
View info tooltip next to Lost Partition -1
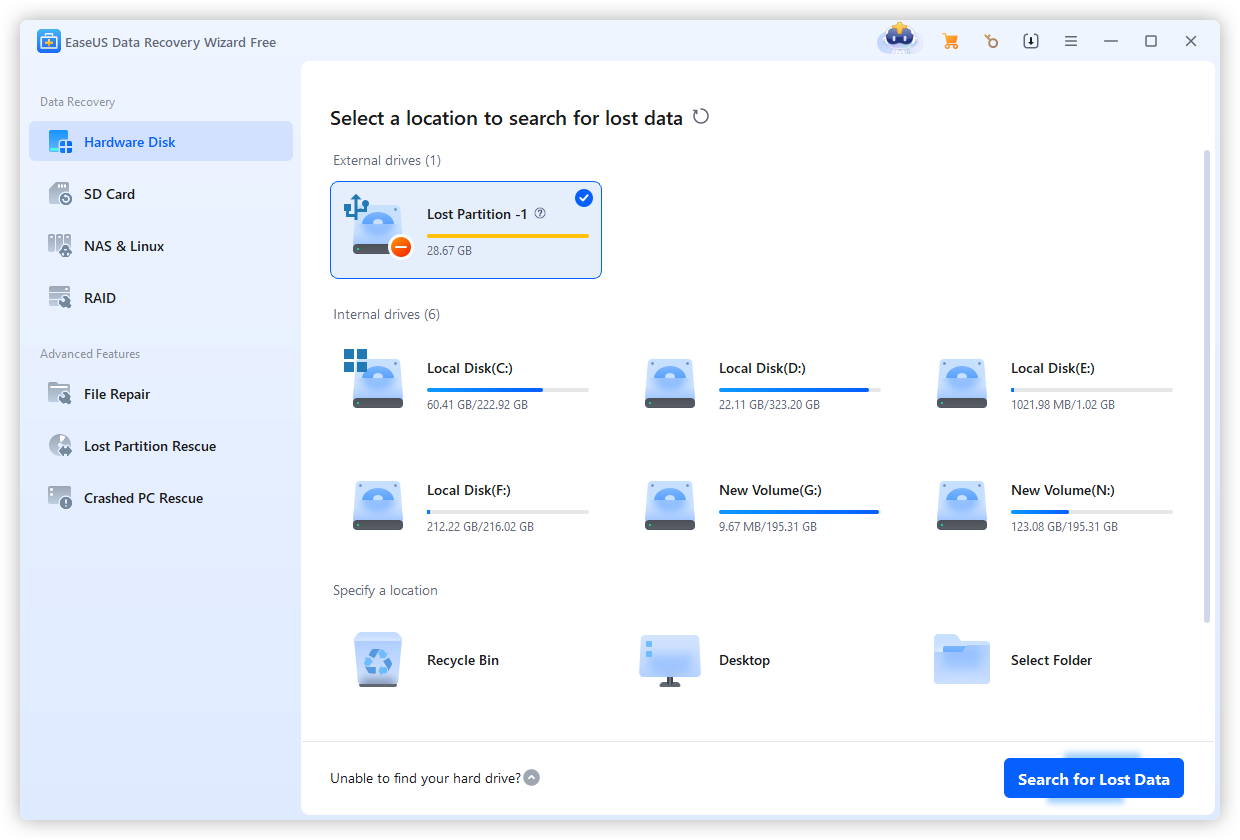(540, 213)
